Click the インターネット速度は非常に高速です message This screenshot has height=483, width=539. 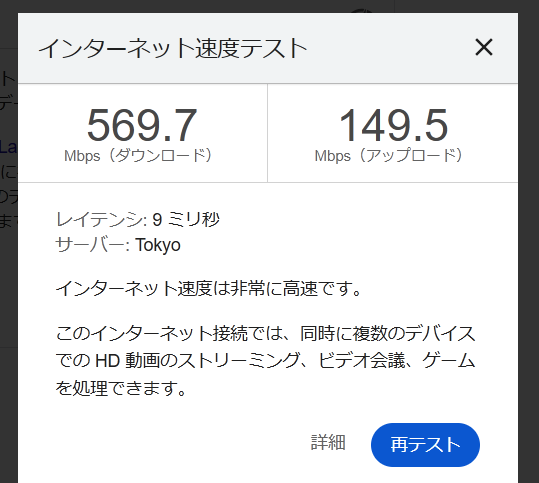tap(208, 288)
